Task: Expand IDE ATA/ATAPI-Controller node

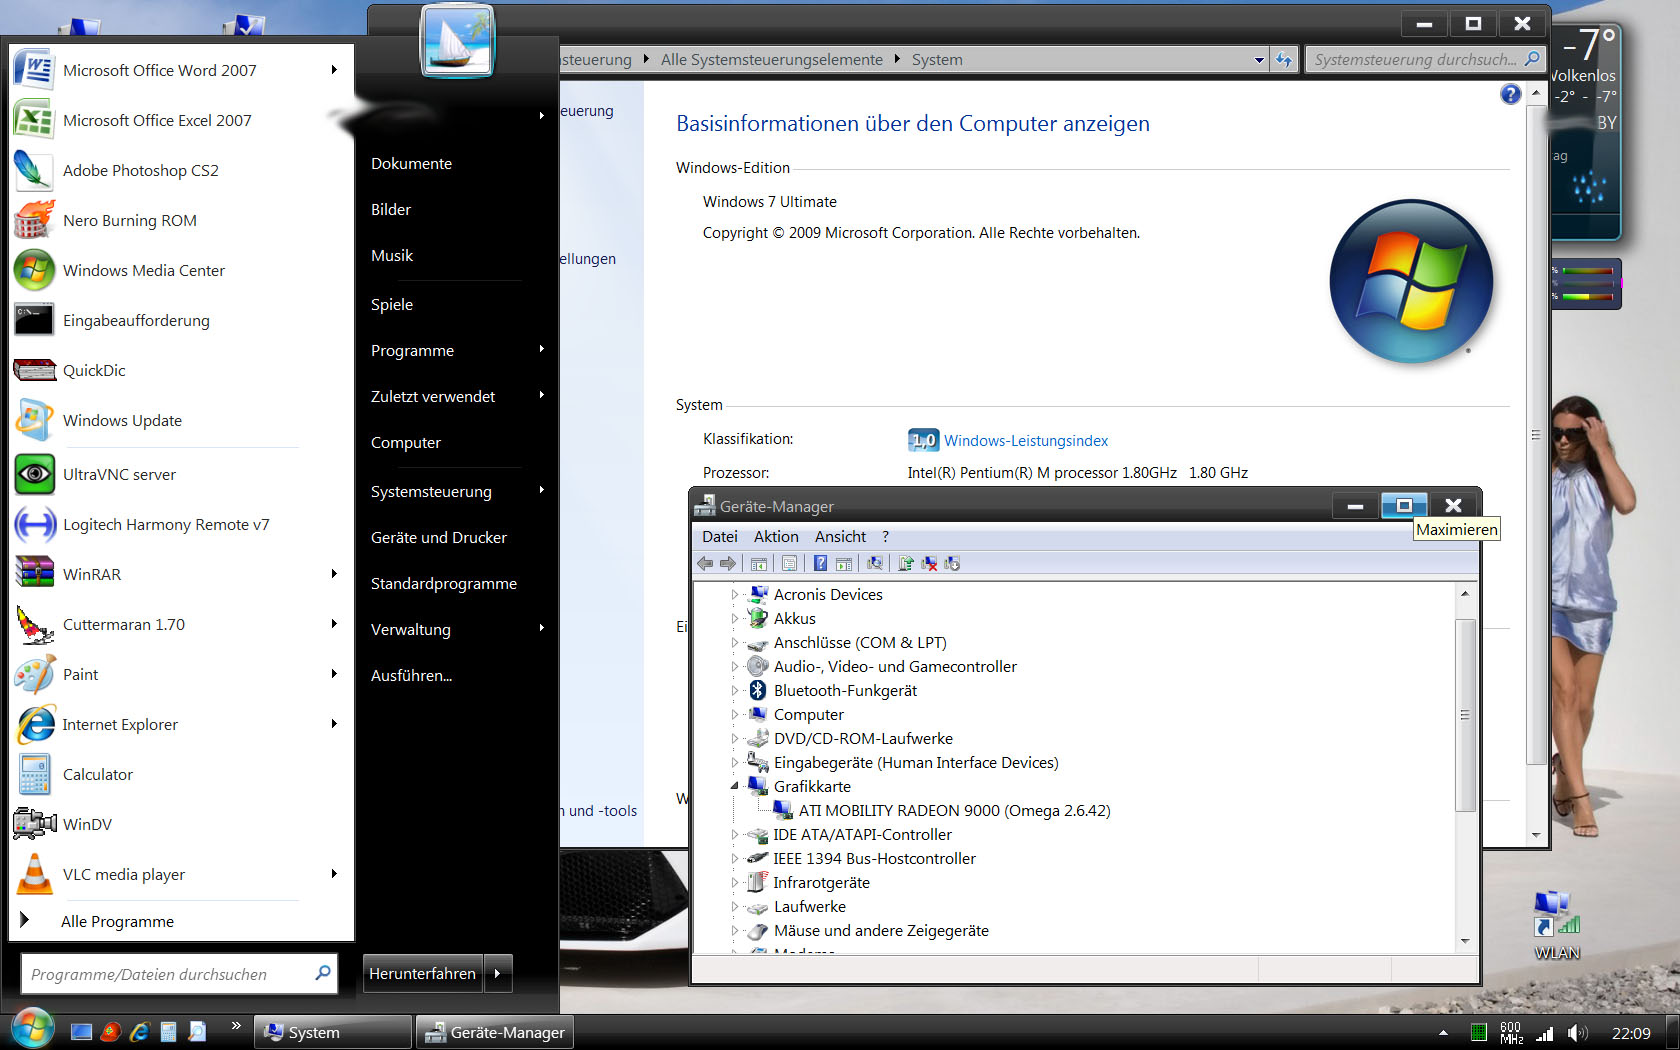Action: [735, 835]
